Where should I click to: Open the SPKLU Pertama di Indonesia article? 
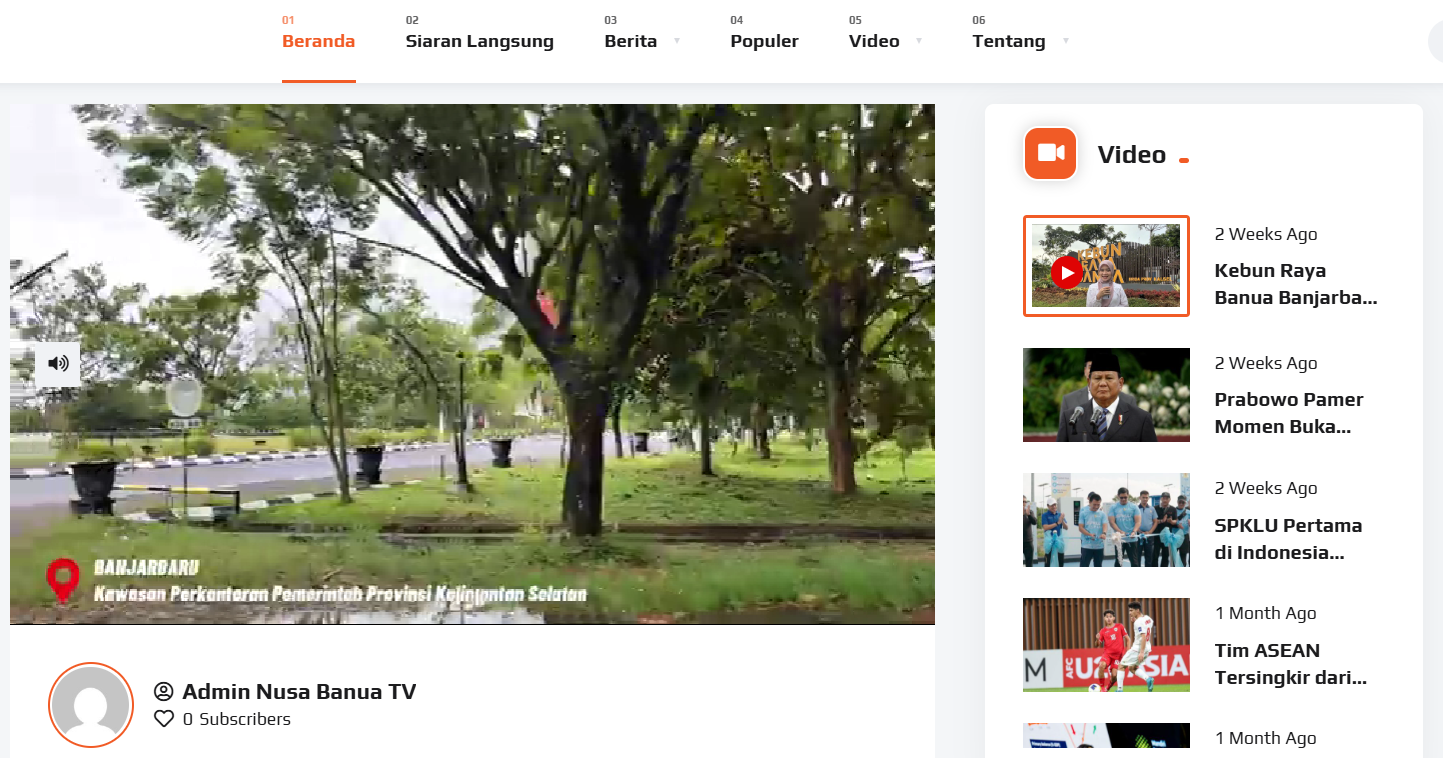1288,539
